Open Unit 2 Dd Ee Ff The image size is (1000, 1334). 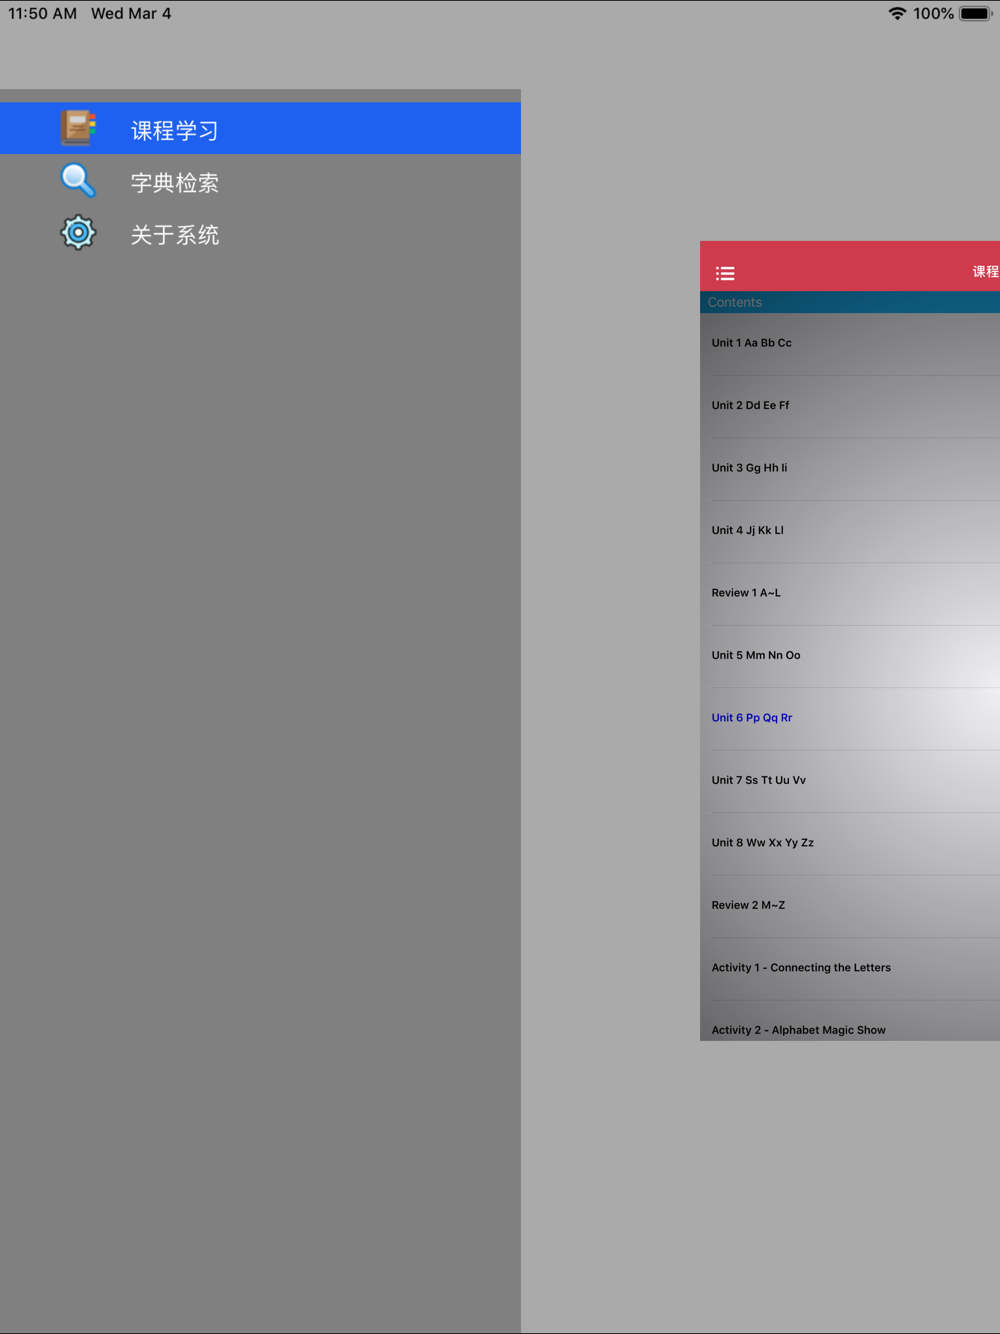pos(850,406)
